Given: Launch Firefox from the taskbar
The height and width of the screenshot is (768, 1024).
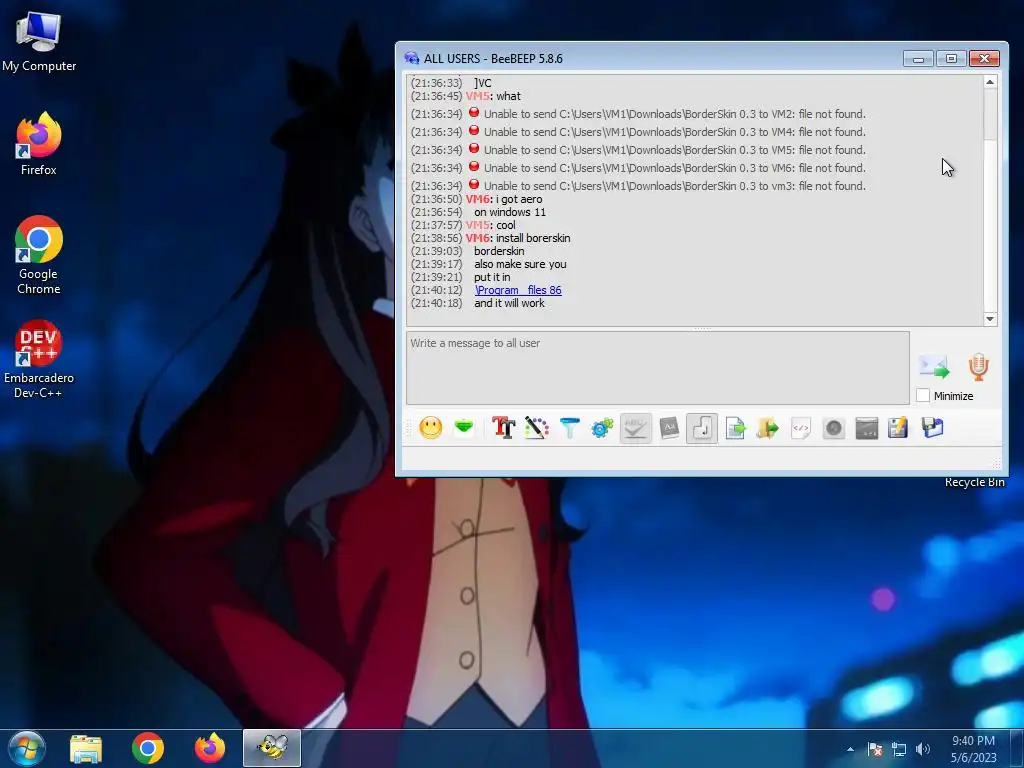Looking at the screenshot, I should 210,748.
